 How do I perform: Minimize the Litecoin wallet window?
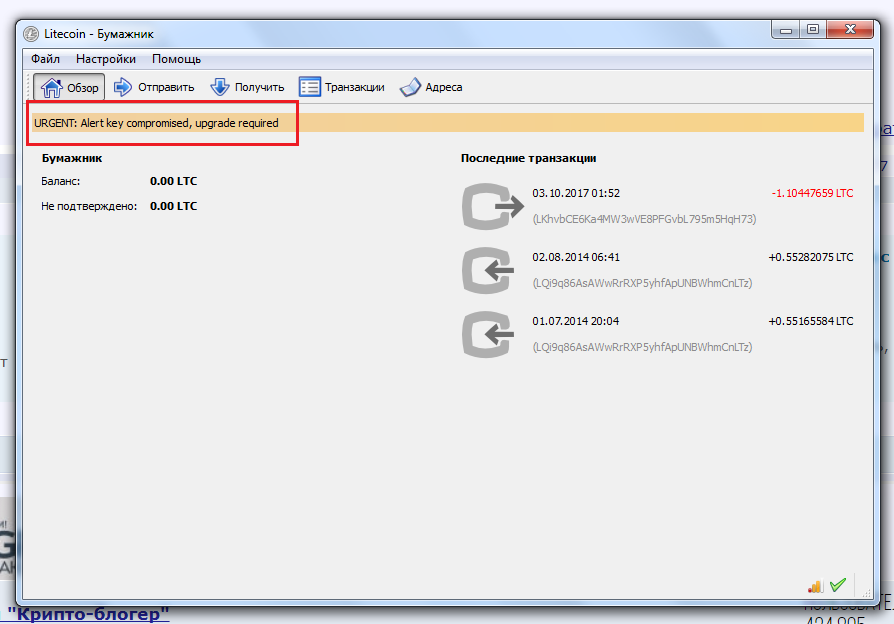[x=785, y=30]
